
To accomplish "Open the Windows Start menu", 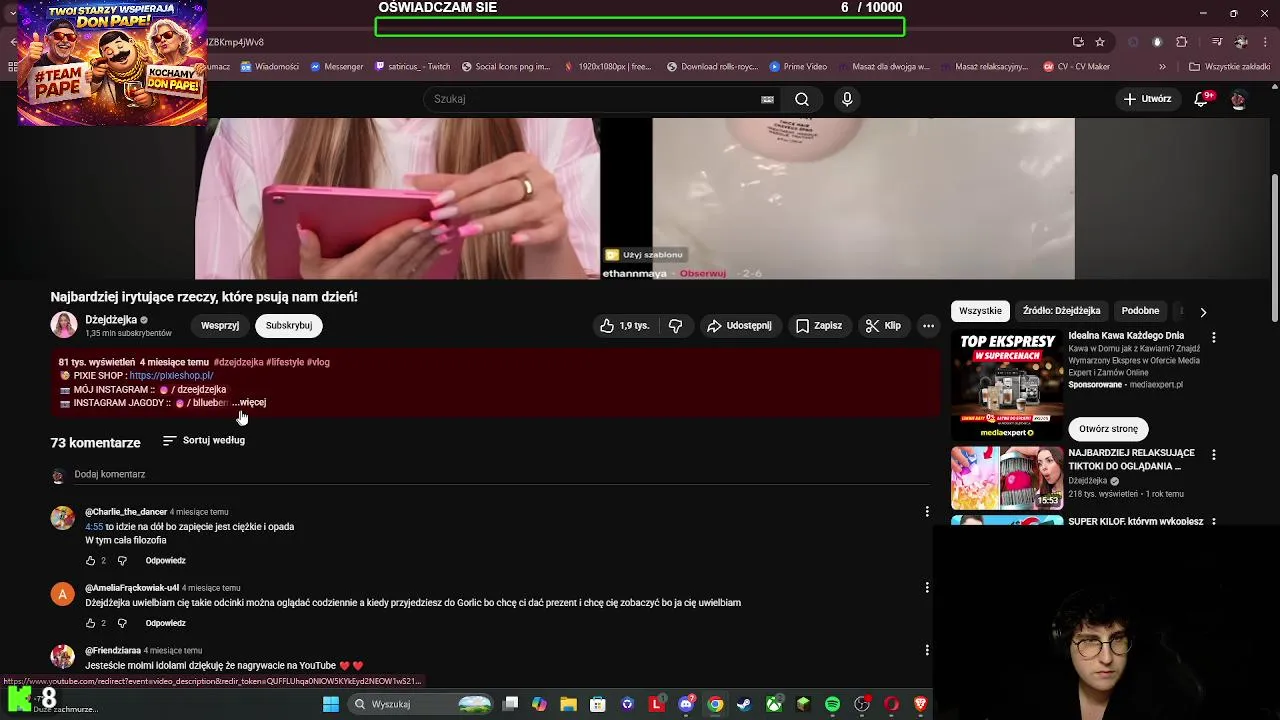I will (331, 704).
